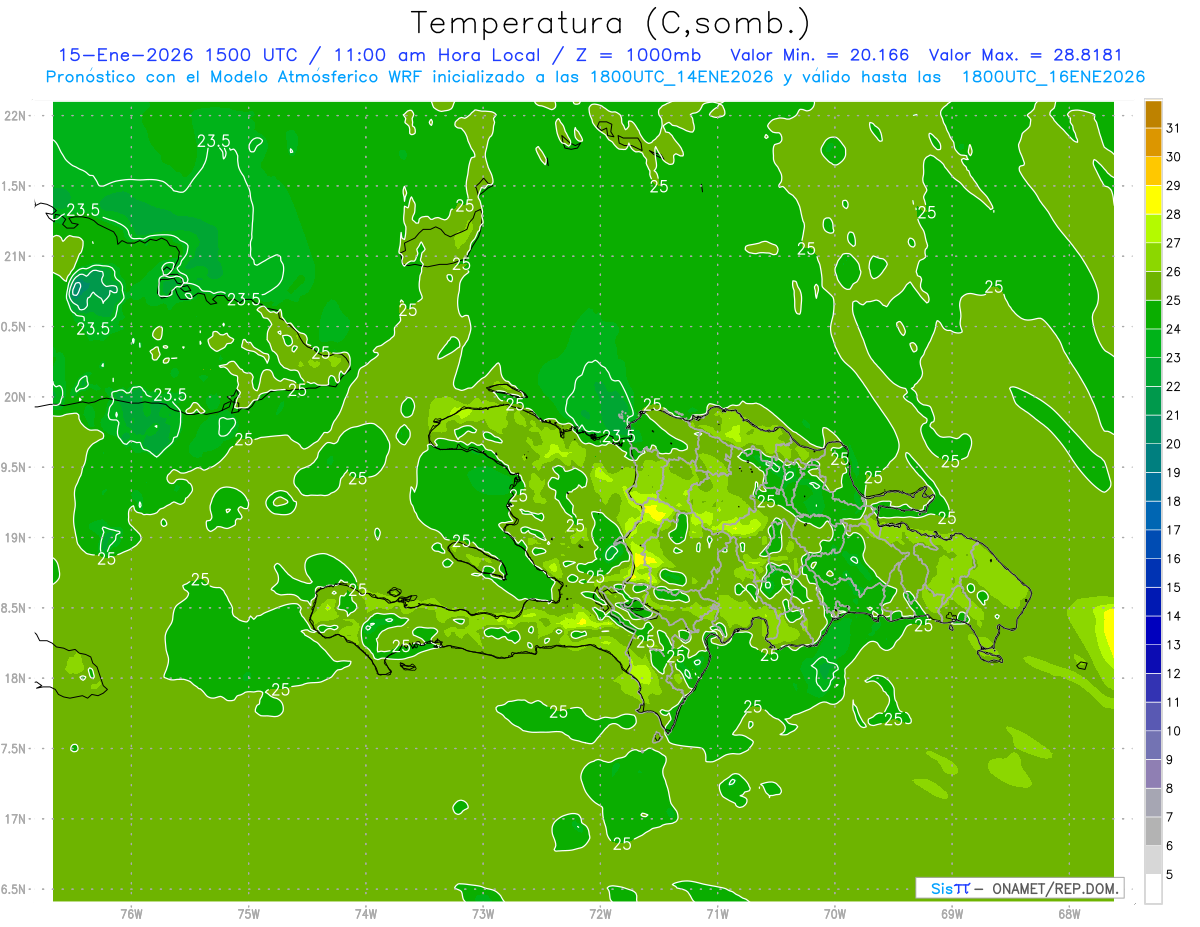Click the green swatch between 24 and 25
The height and width of the screenshot is (927, 1200).
[1153, 315]
